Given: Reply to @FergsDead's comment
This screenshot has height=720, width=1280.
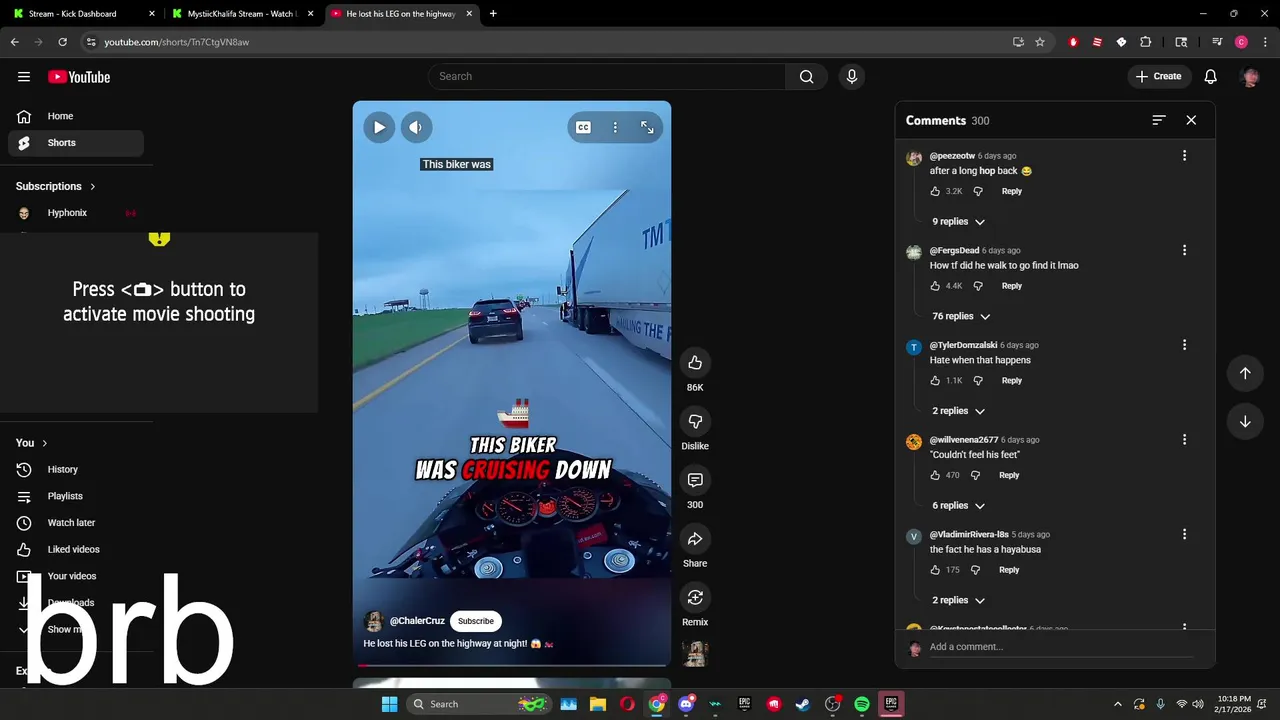Looking at the screenshot, I should [x=1012, y=286].
